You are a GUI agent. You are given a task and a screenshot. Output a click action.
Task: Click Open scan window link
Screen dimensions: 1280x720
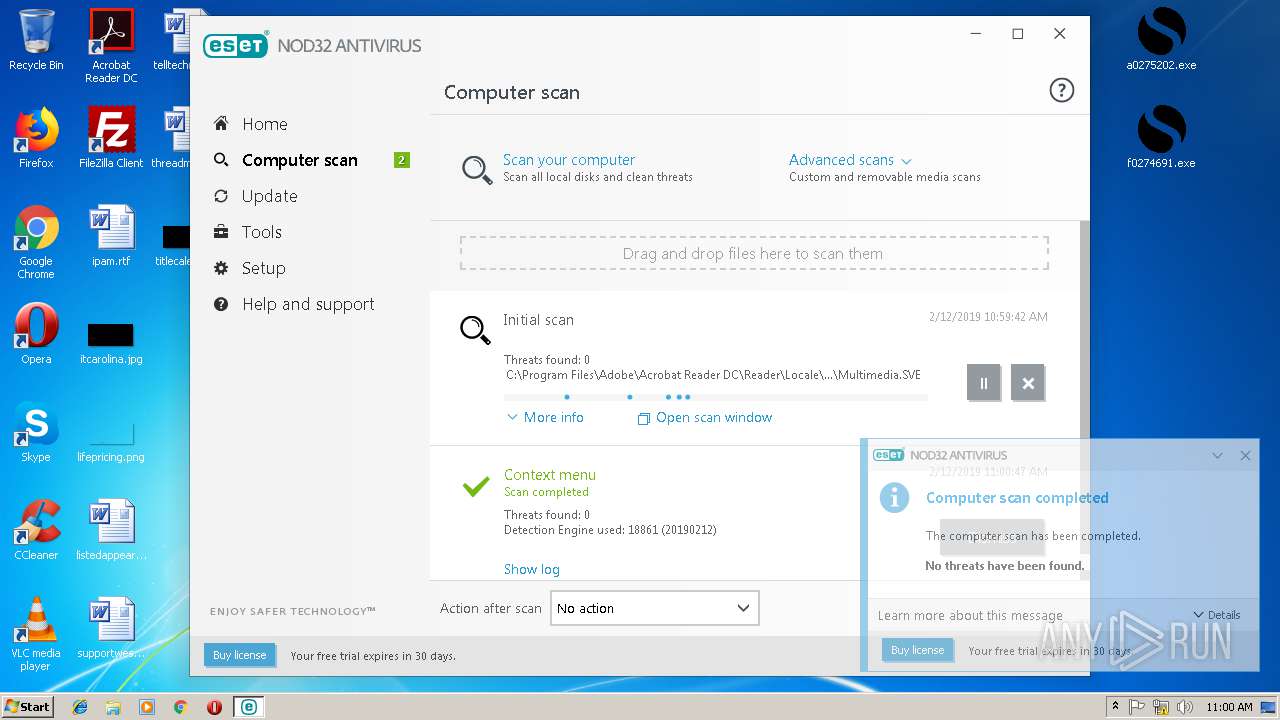point(705,417)
